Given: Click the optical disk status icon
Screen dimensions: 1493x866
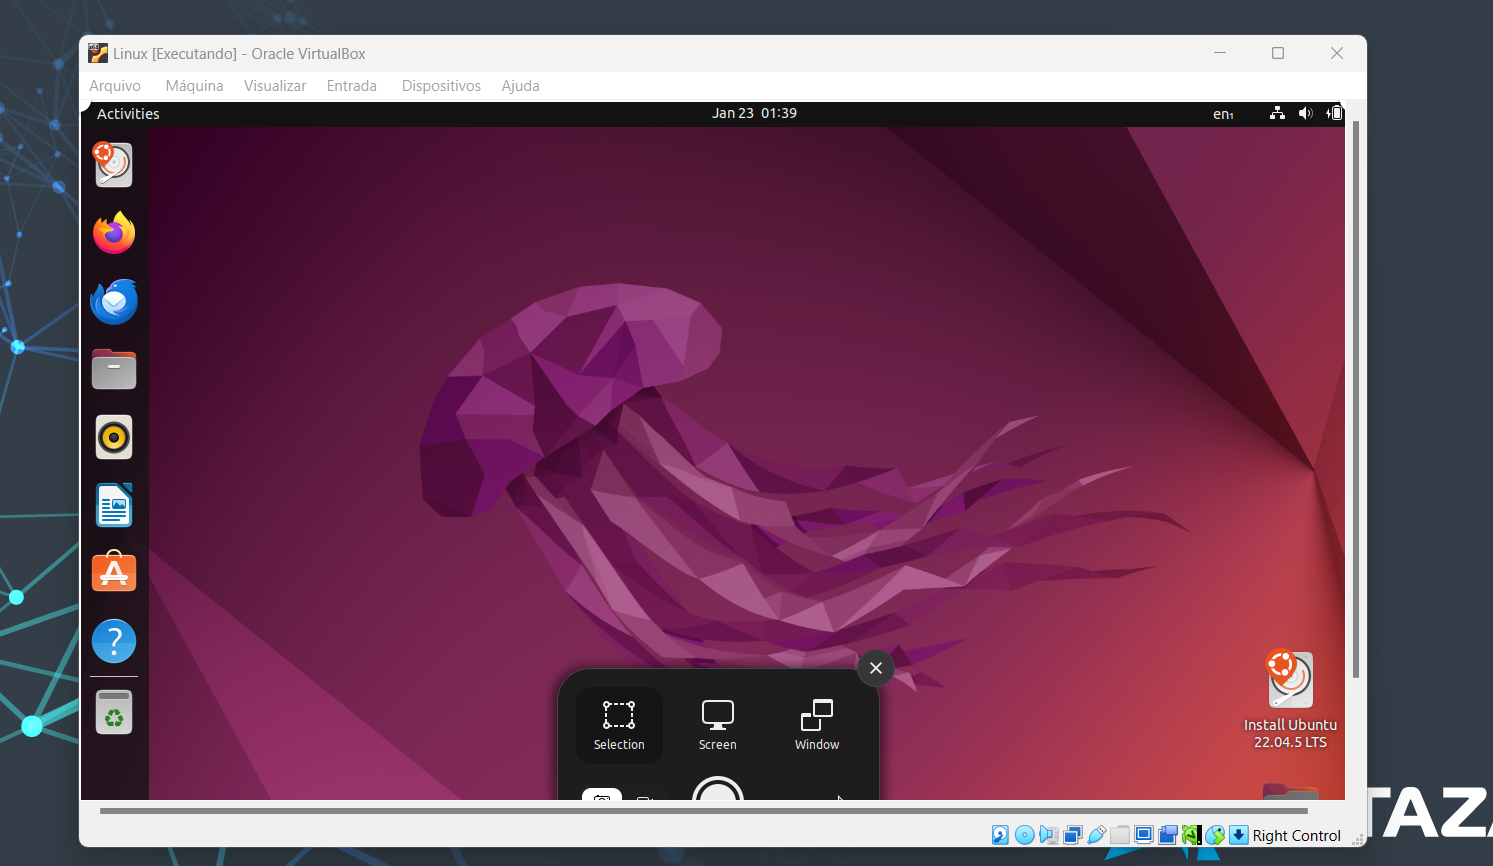Looking at the screenshot, I should pos(1024,835).
